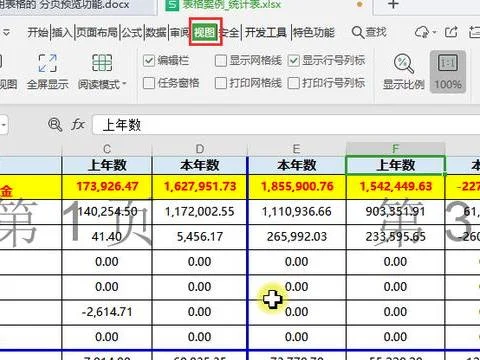
Task: Select cell F header 上年数
Action: [x=396, y=165]
